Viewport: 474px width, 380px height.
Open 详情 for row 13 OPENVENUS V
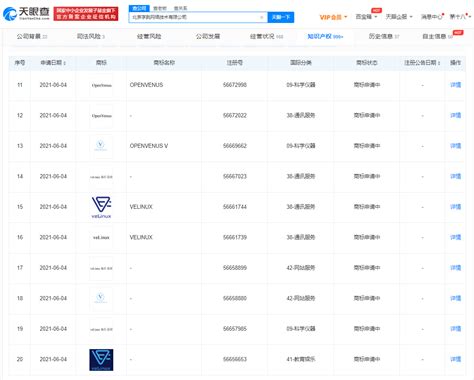tap(455, 146)
